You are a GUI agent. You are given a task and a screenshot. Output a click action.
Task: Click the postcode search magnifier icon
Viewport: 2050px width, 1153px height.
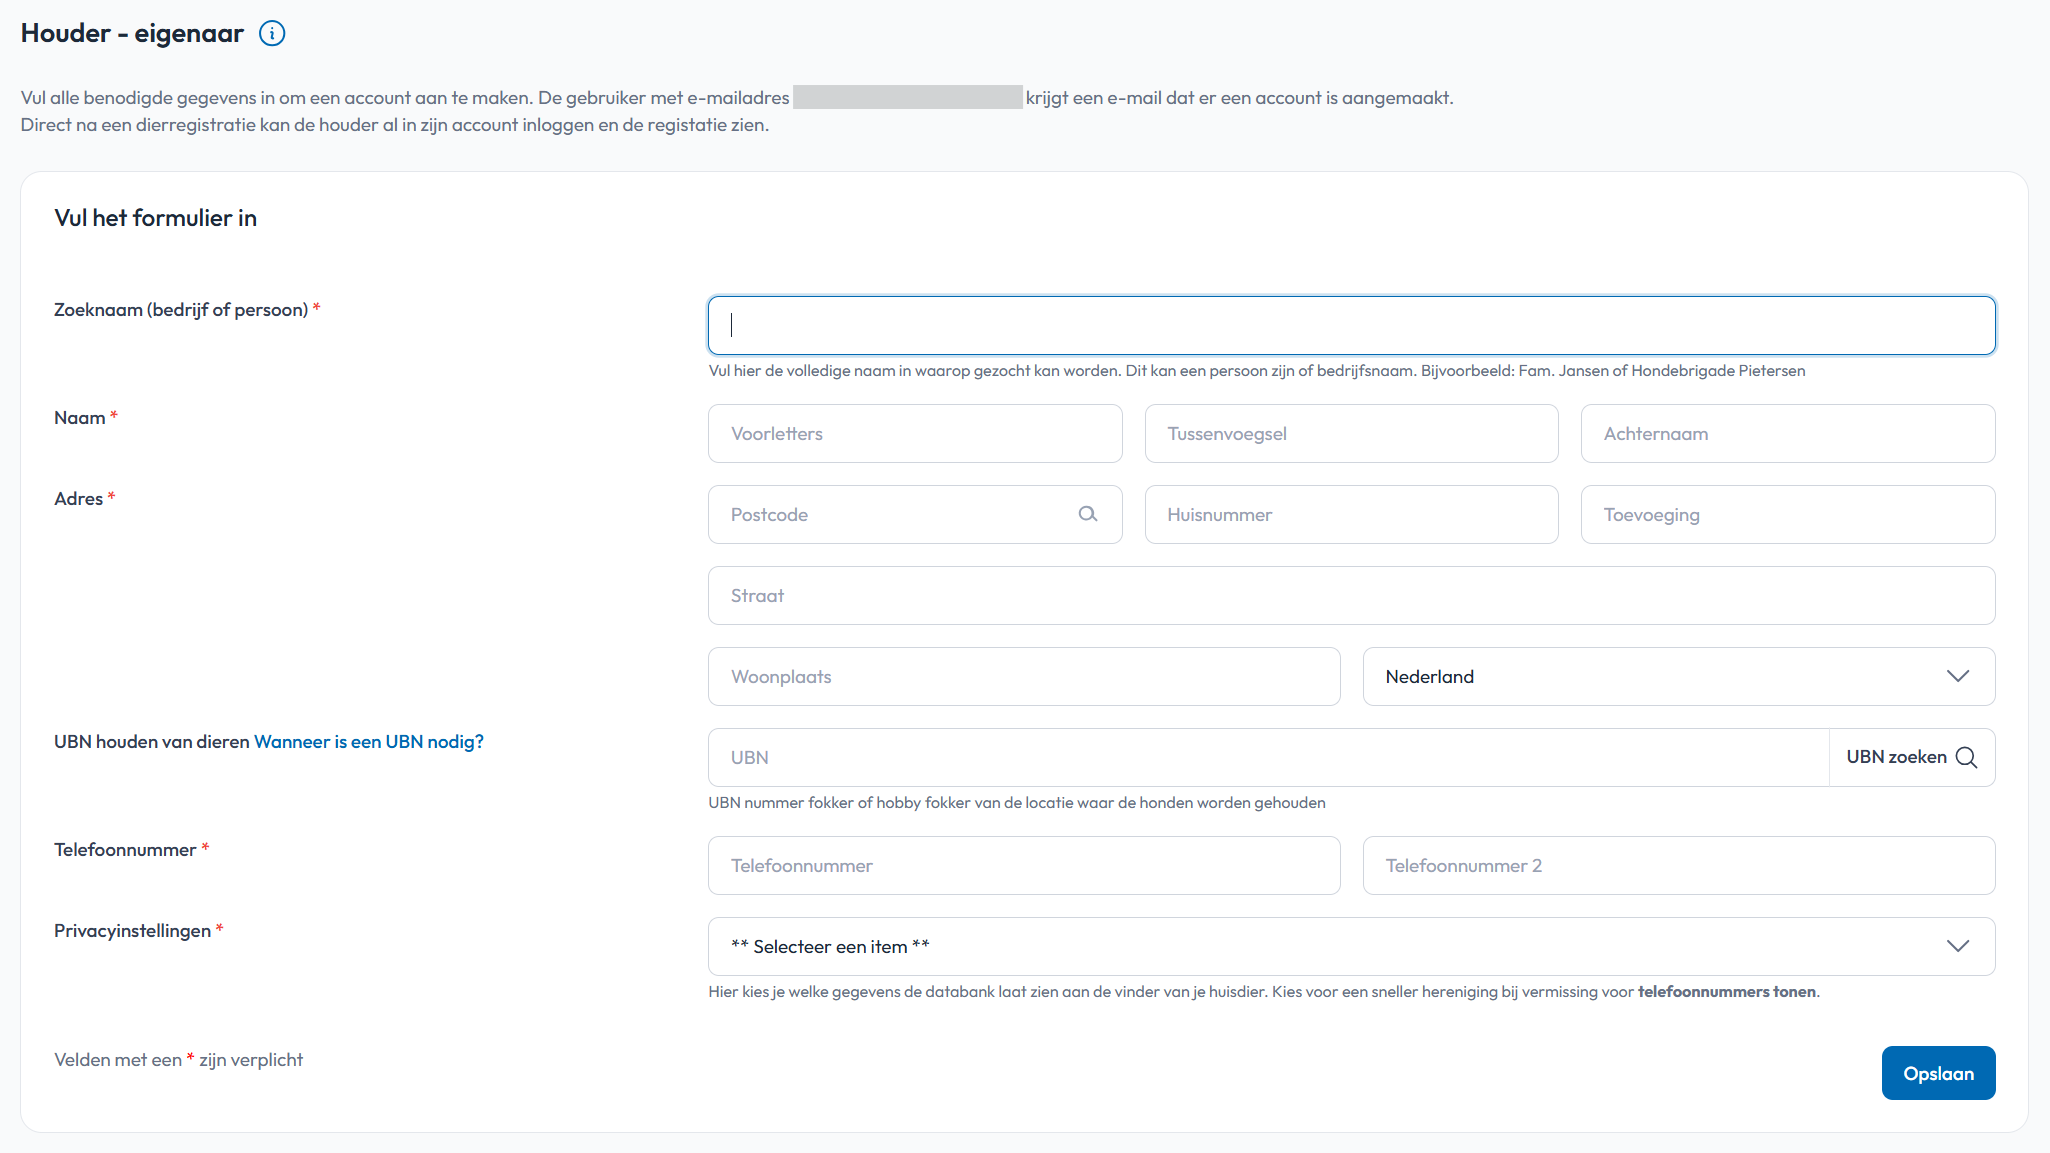click(1088, 514)
